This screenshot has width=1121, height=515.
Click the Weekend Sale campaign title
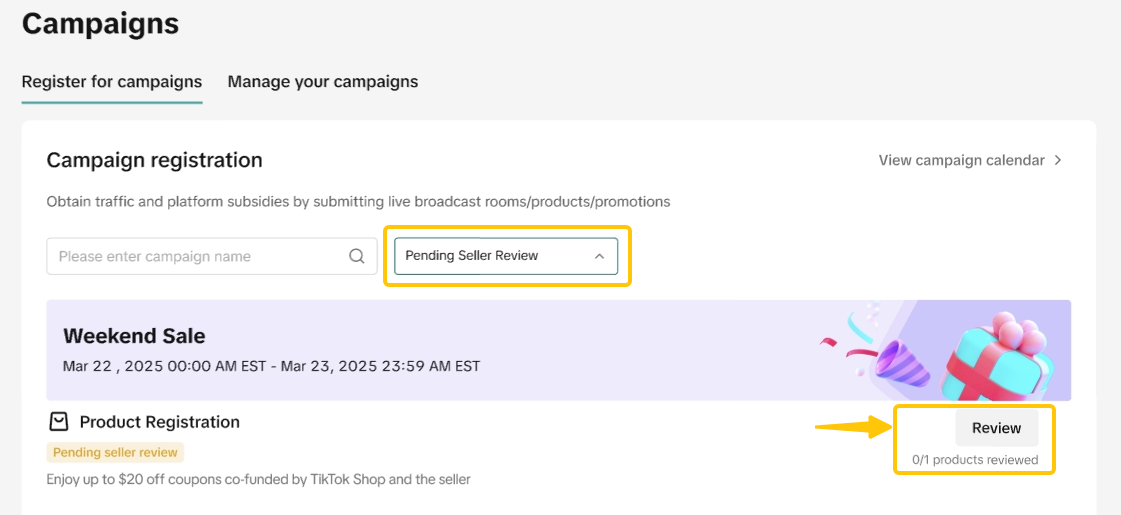click(134, 336)
